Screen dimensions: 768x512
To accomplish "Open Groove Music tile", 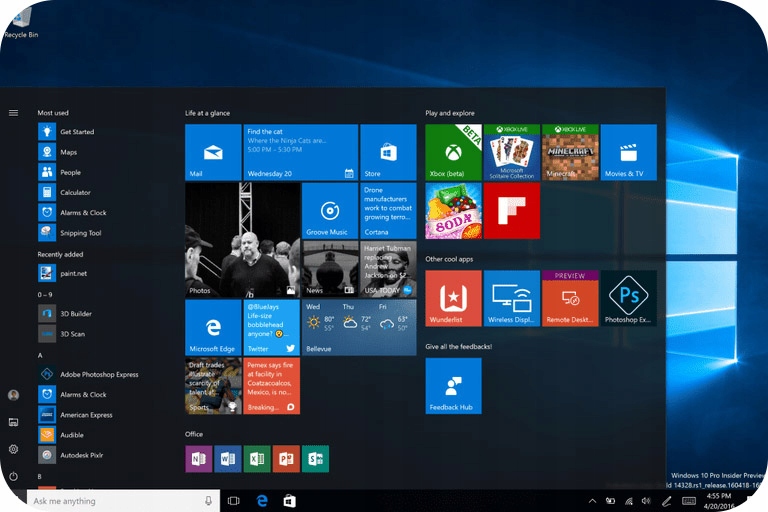I will coord(329,210).
